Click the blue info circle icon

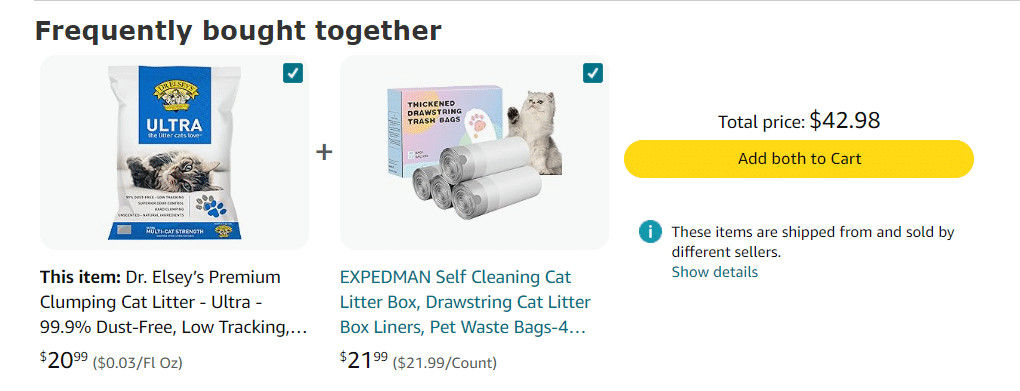650,232
